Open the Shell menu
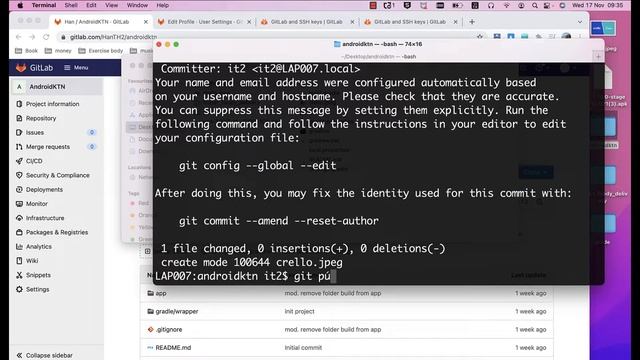Image resolution: width=640 pixels, height=360 pixels. coord(71,5)
